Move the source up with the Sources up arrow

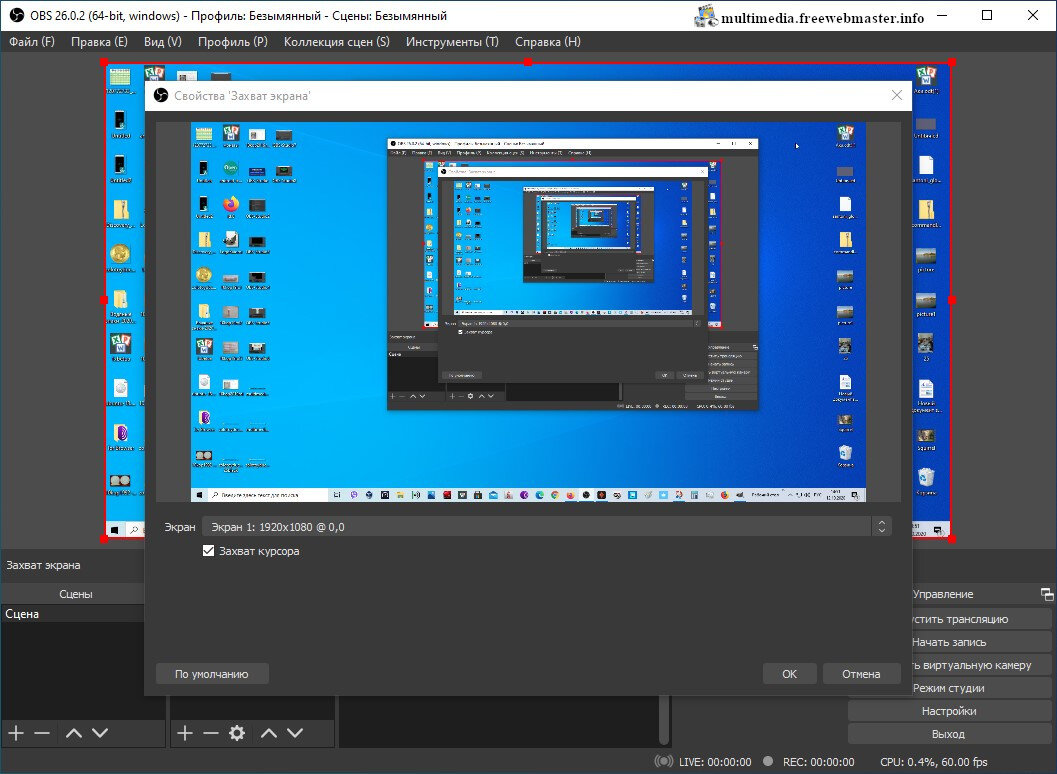coord(268,733)
